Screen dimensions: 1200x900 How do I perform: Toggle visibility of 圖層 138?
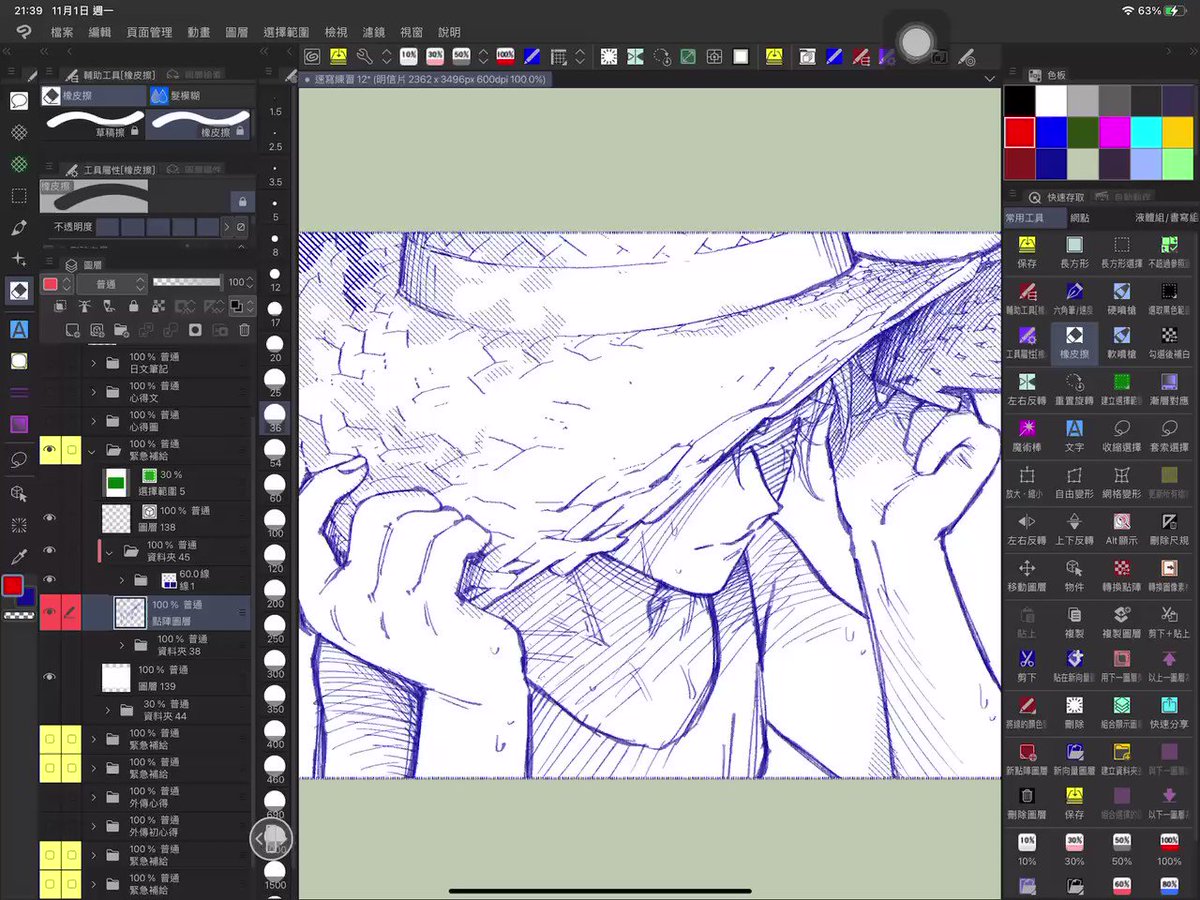49,517
